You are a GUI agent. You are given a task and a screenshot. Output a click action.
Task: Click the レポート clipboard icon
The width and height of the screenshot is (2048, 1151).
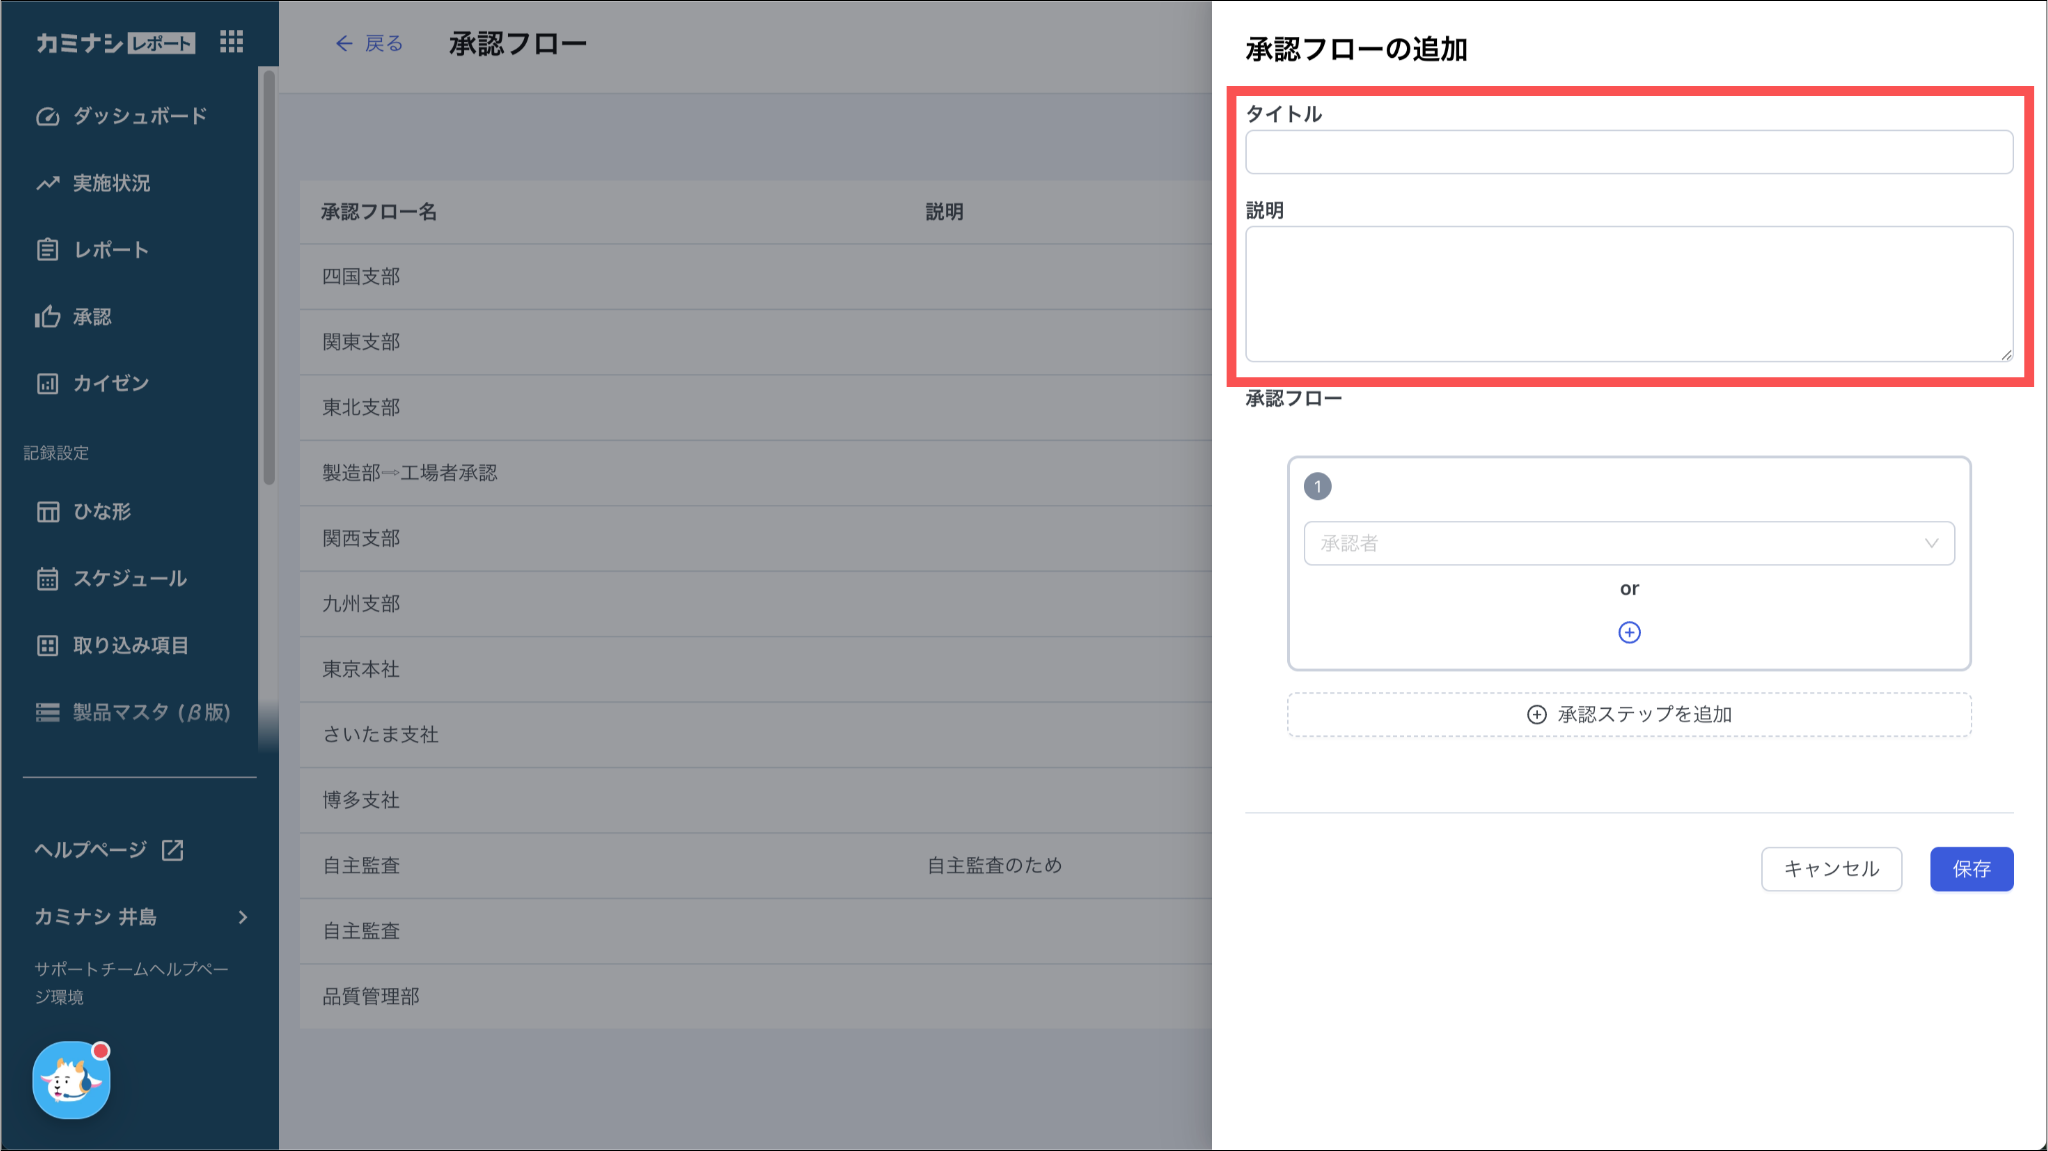pos(47,250)
